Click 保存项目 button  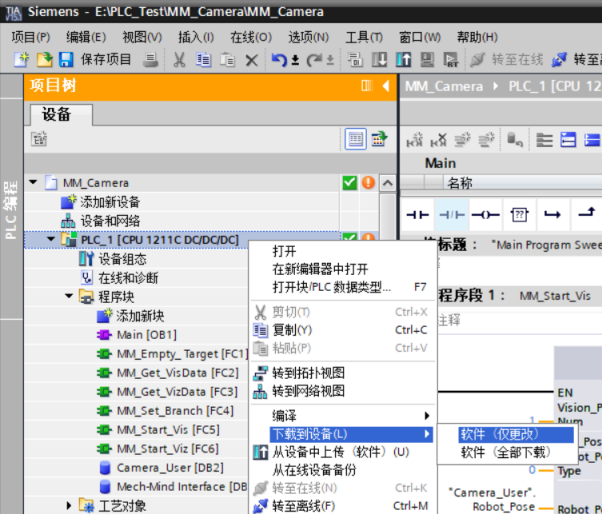[x=96, y=60]
